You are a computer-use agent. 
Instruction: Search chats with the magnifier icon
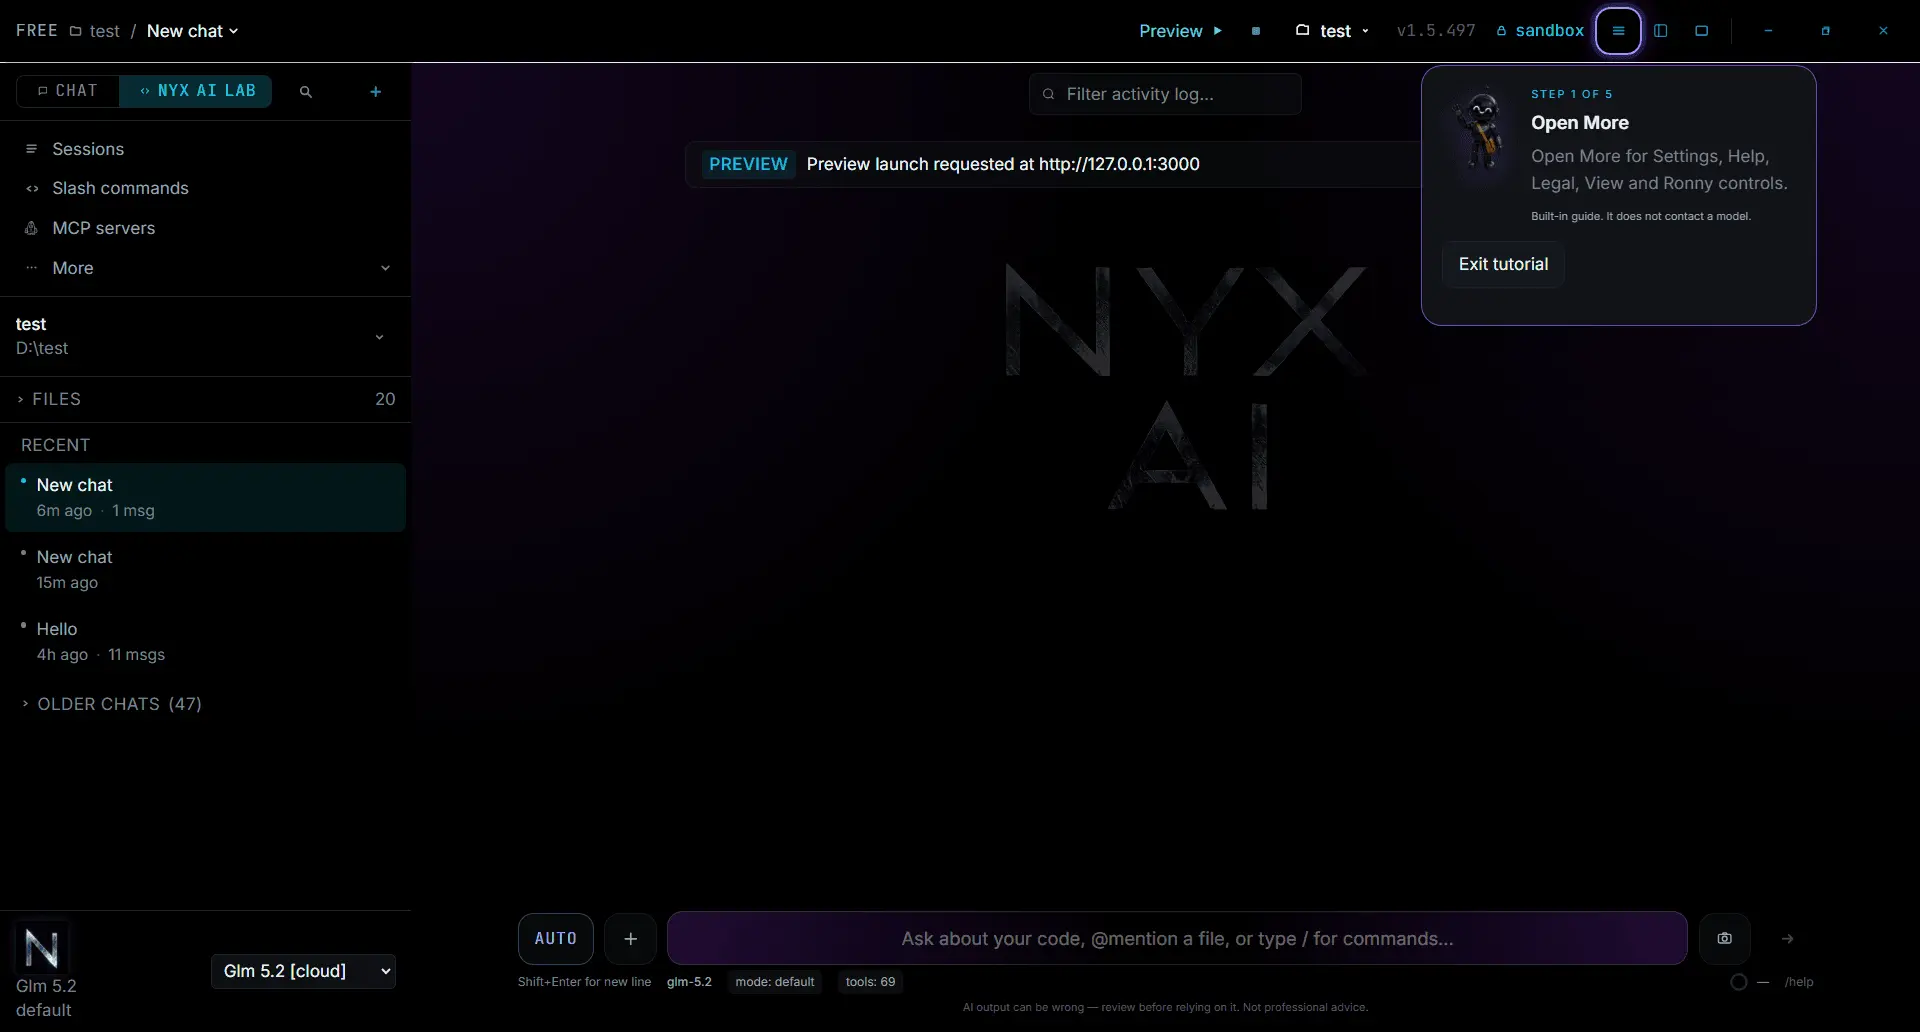click(x=306, y=91)
